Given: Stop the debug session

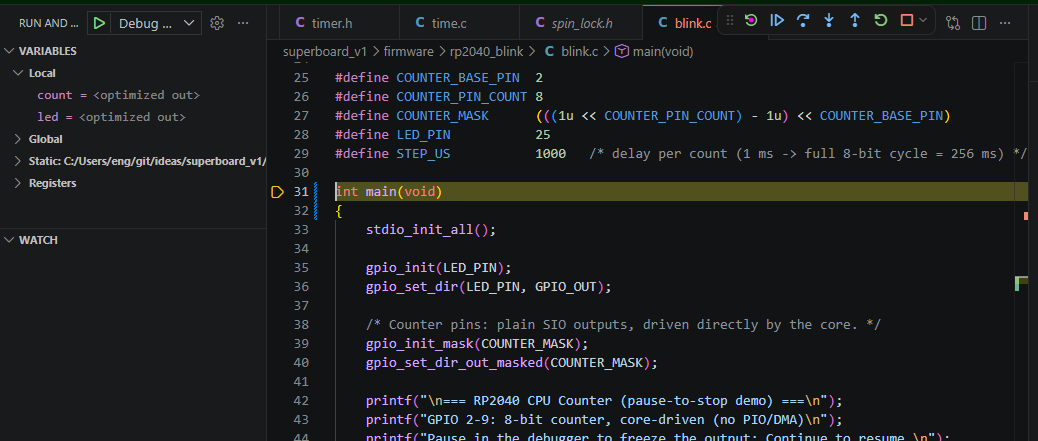Looking at the screenshot, I should coord(906,21).
